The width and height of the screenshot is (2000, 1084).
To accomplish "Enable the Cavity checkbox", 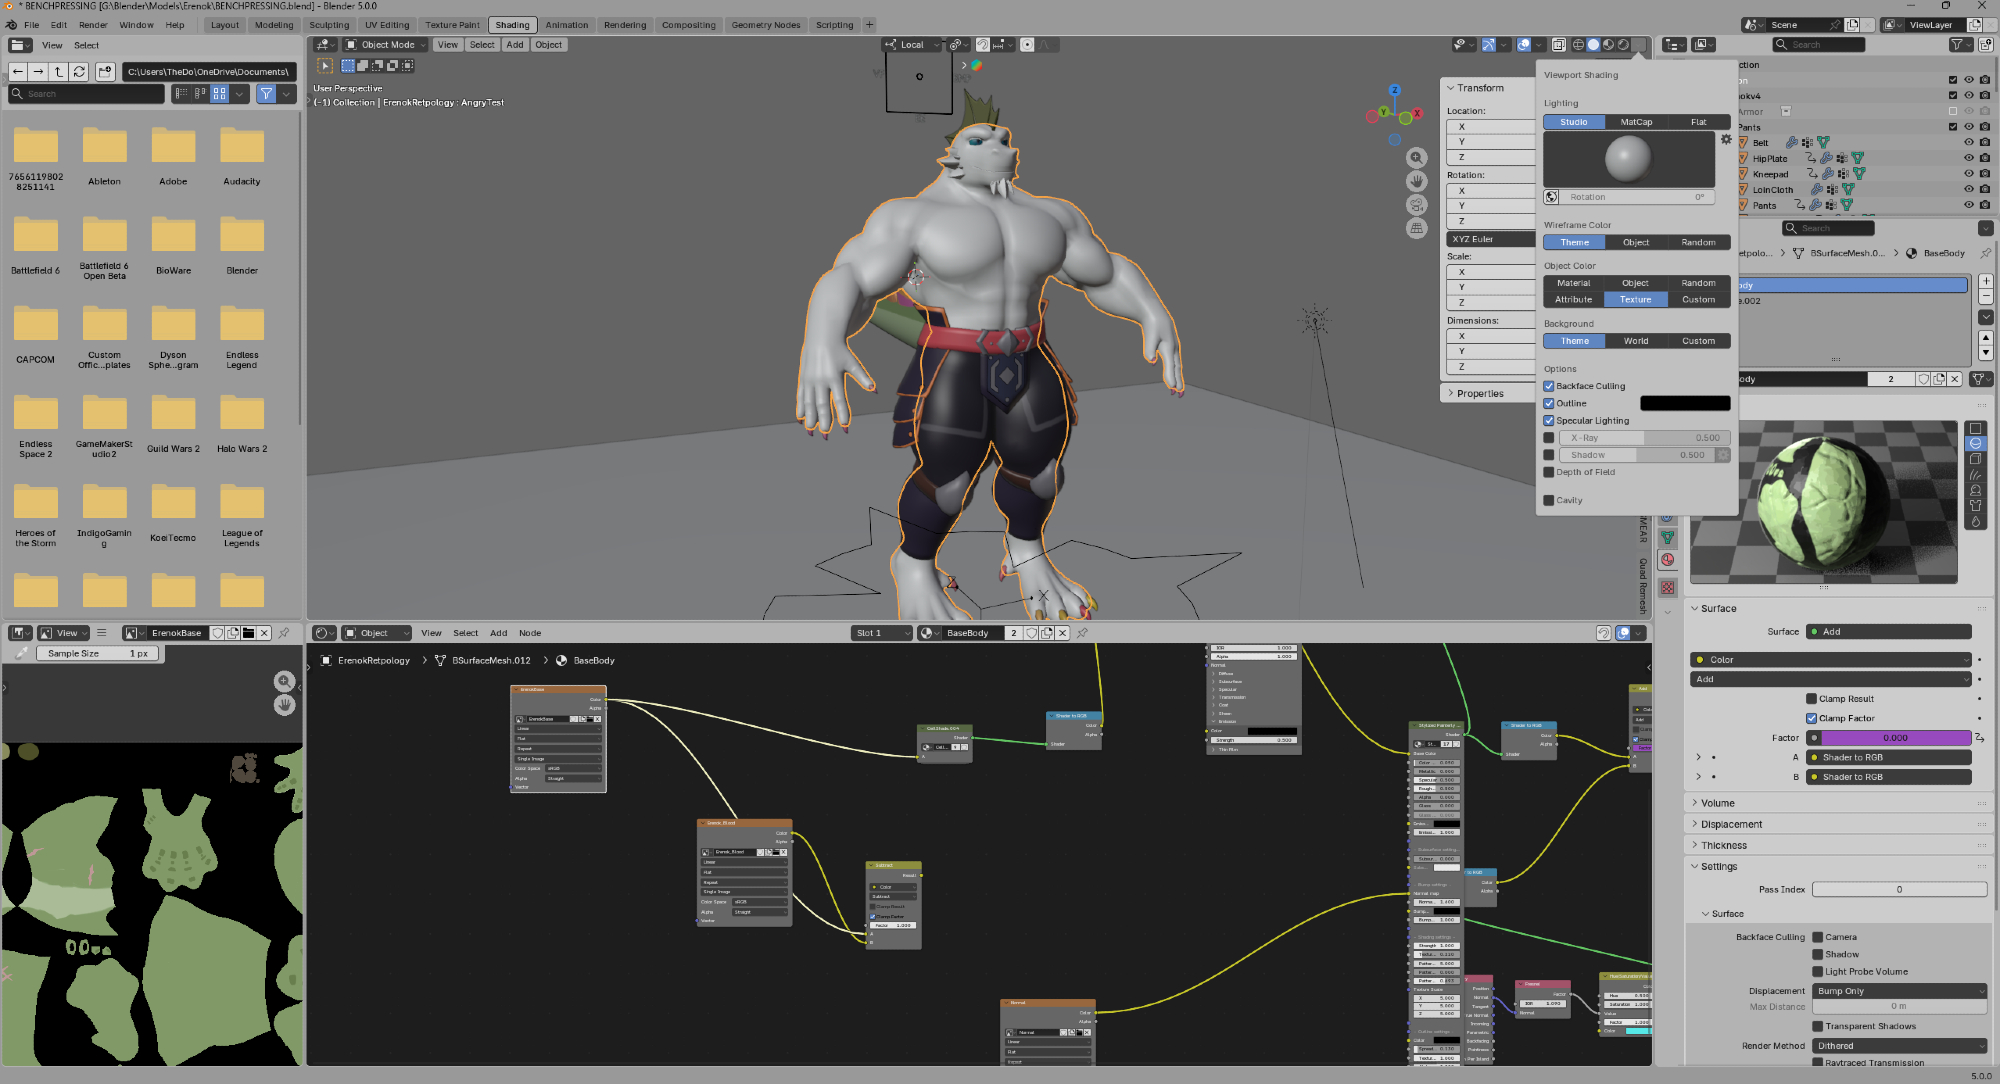I will (1549, 500).
